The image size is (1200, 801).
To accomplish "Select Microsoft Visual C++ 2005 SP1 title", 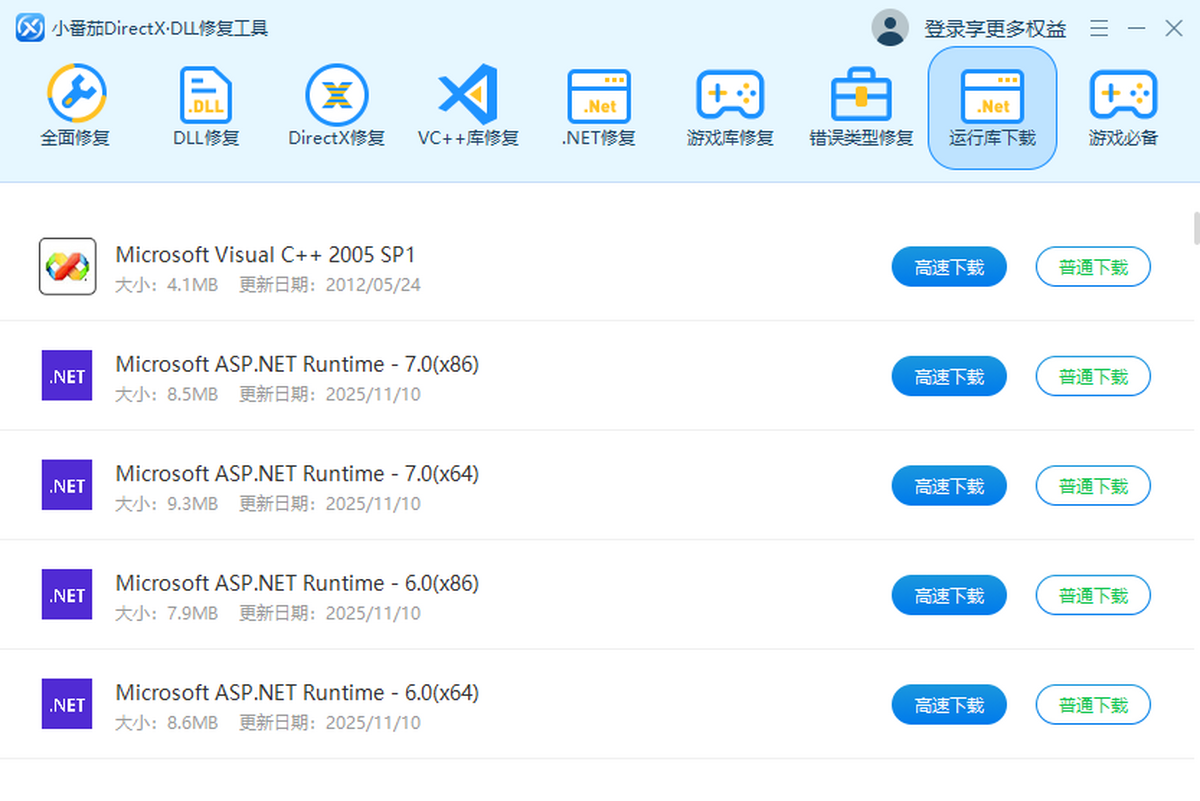I will click(x=265, y=255).
